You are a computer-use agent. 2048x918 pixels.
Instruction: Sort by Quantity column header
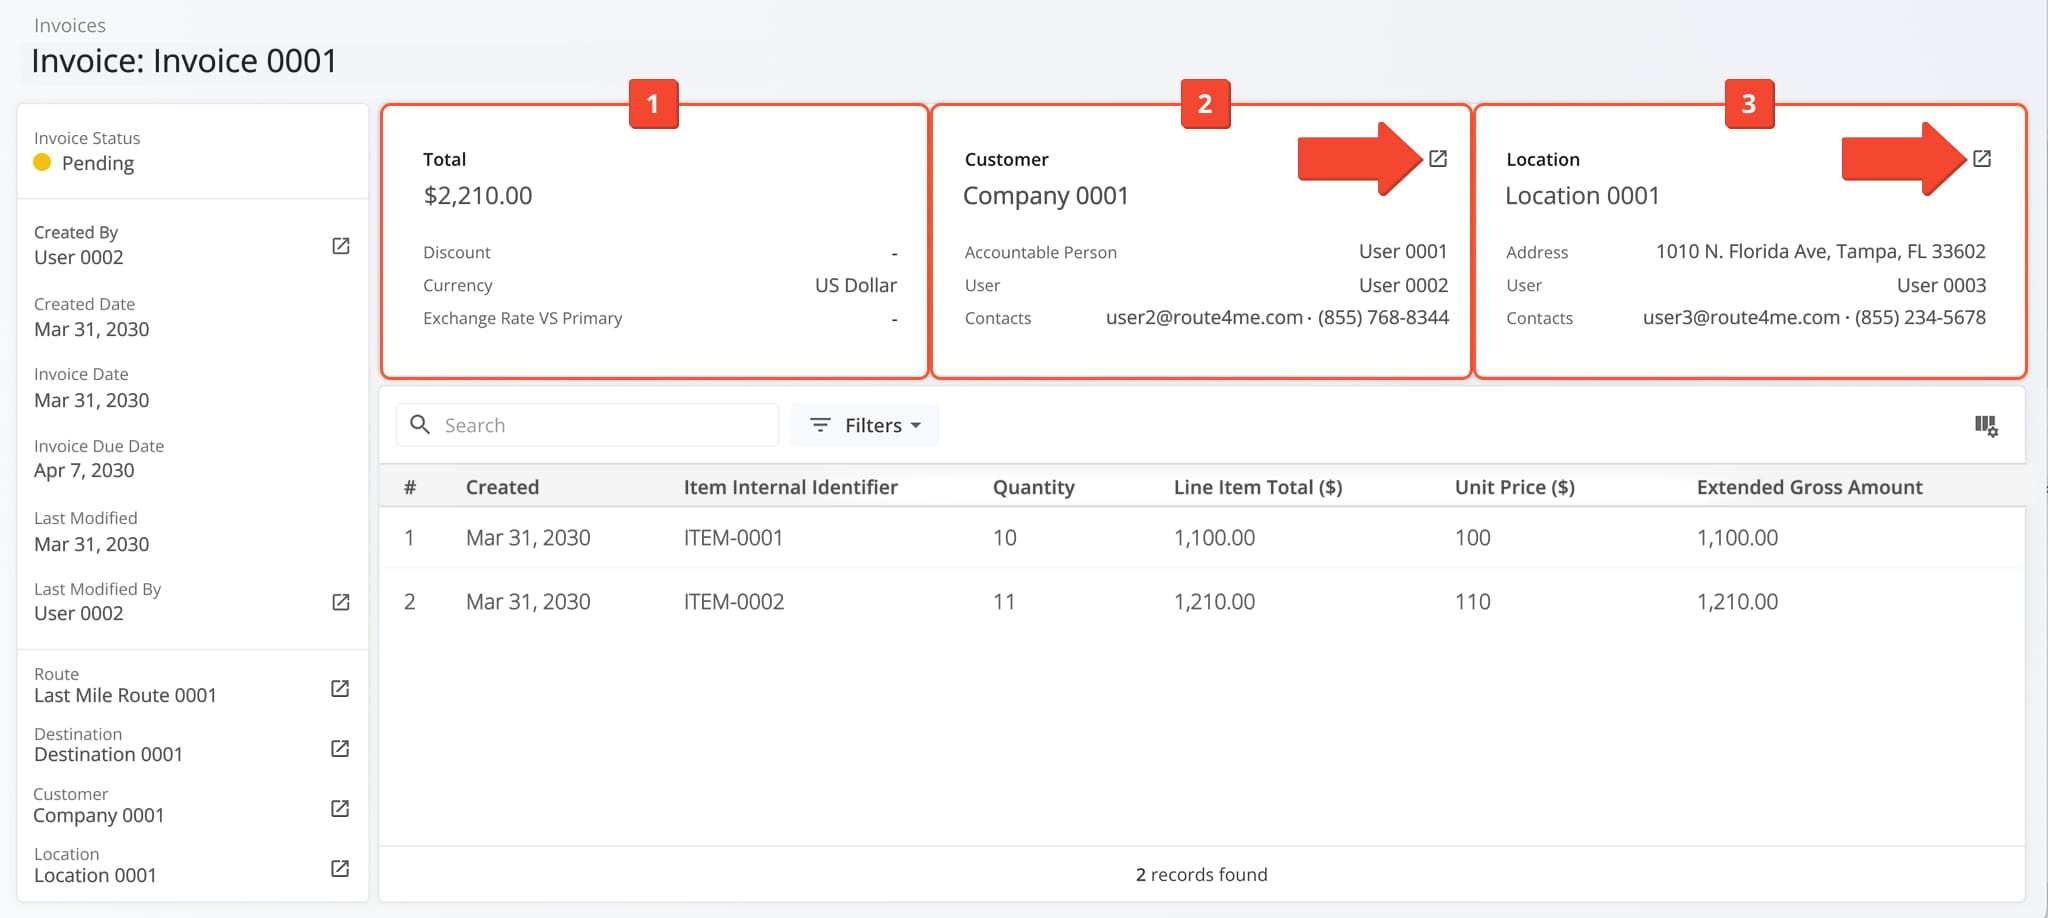click(1033, 487)
